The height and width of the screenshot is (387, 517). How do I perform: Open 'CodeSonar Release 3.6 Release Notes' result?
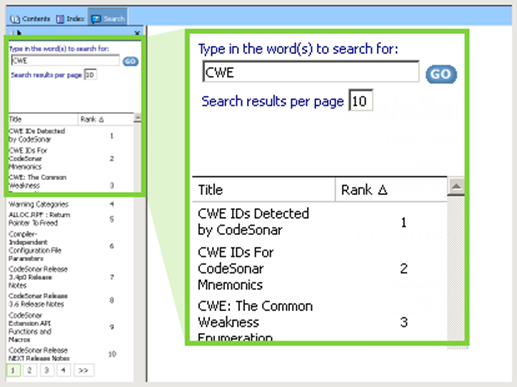coord(38,300)
